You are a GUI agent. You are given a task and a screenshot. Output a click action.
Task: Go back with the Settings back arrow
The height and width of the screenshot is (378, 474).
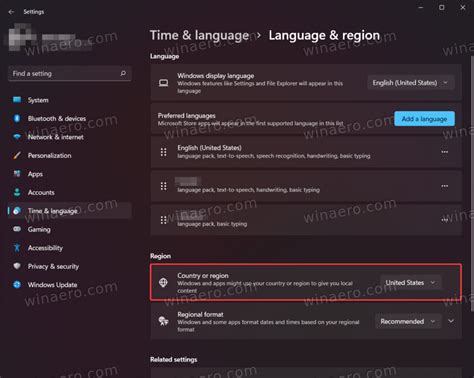pos(11,12)
